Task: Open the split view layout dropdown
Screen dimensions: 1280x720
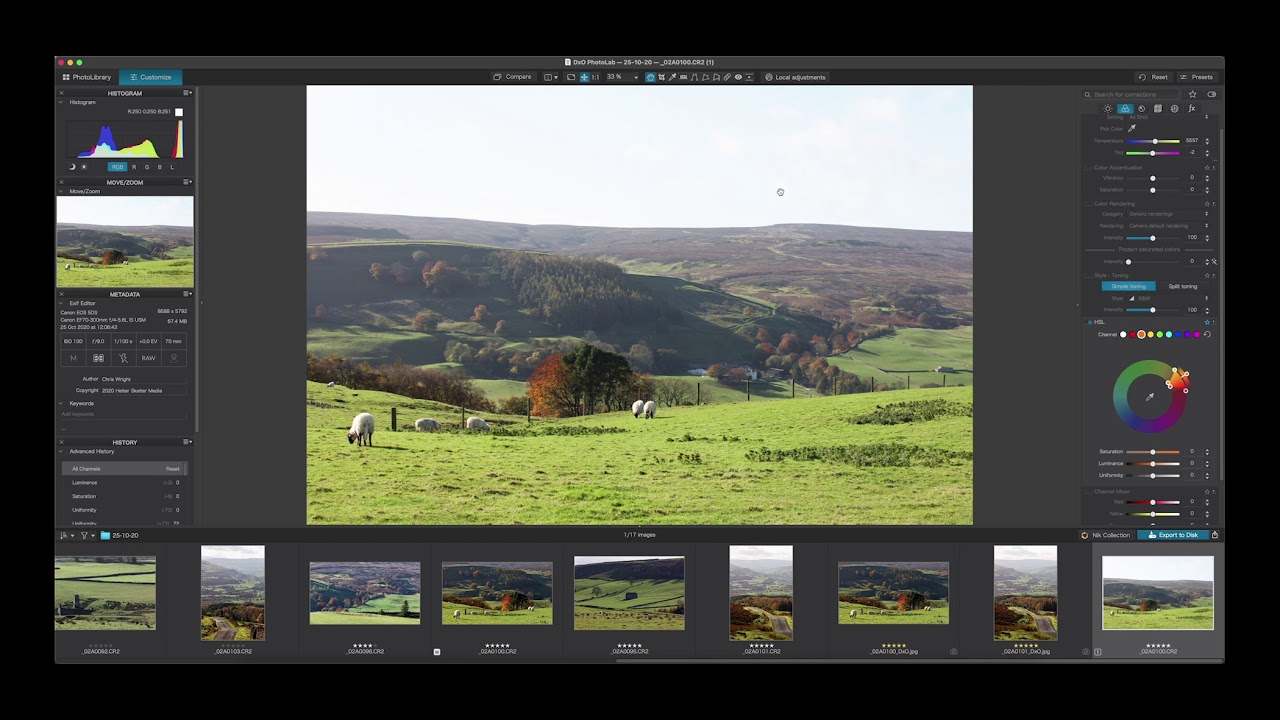Action: point(551,77)
